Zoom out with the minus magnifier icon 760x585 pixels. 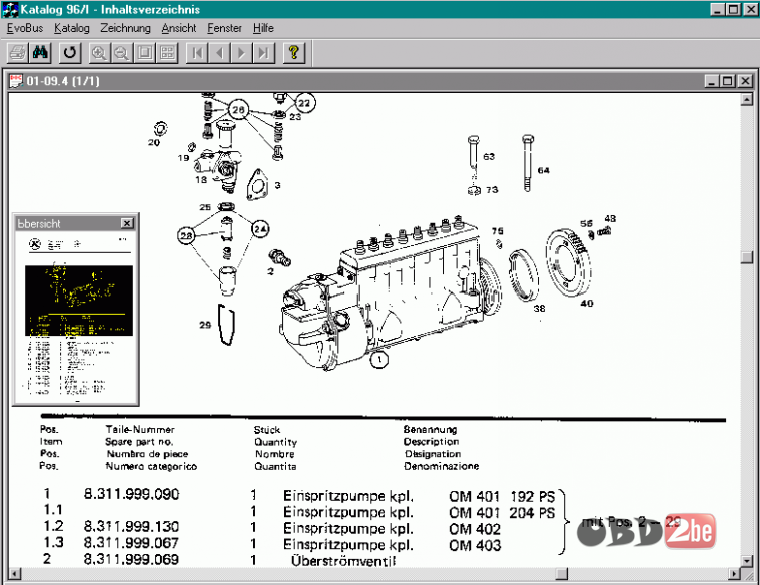coord(122,52)
